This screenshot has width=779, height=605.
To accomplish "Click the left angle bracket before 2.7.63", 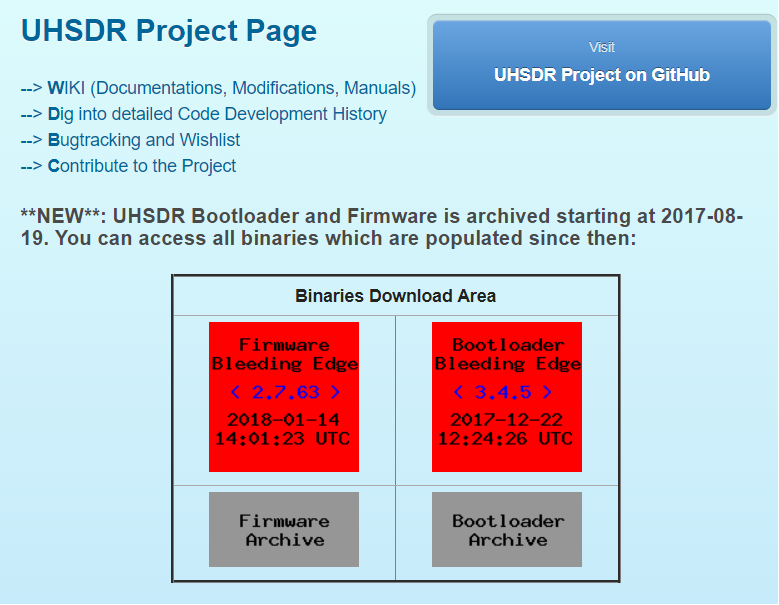I will 235,392.
